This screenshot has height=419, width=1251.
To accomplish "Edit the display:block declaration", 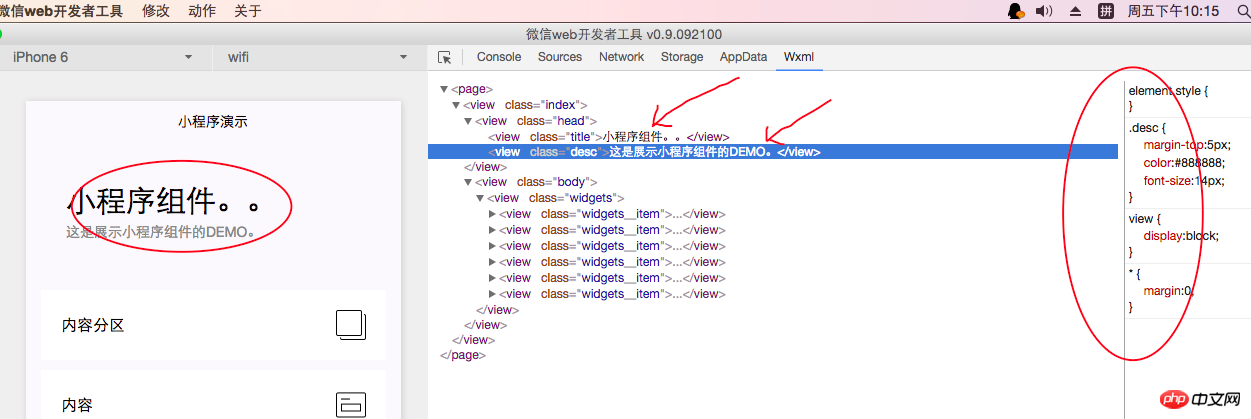I will tap(1182, 236).
